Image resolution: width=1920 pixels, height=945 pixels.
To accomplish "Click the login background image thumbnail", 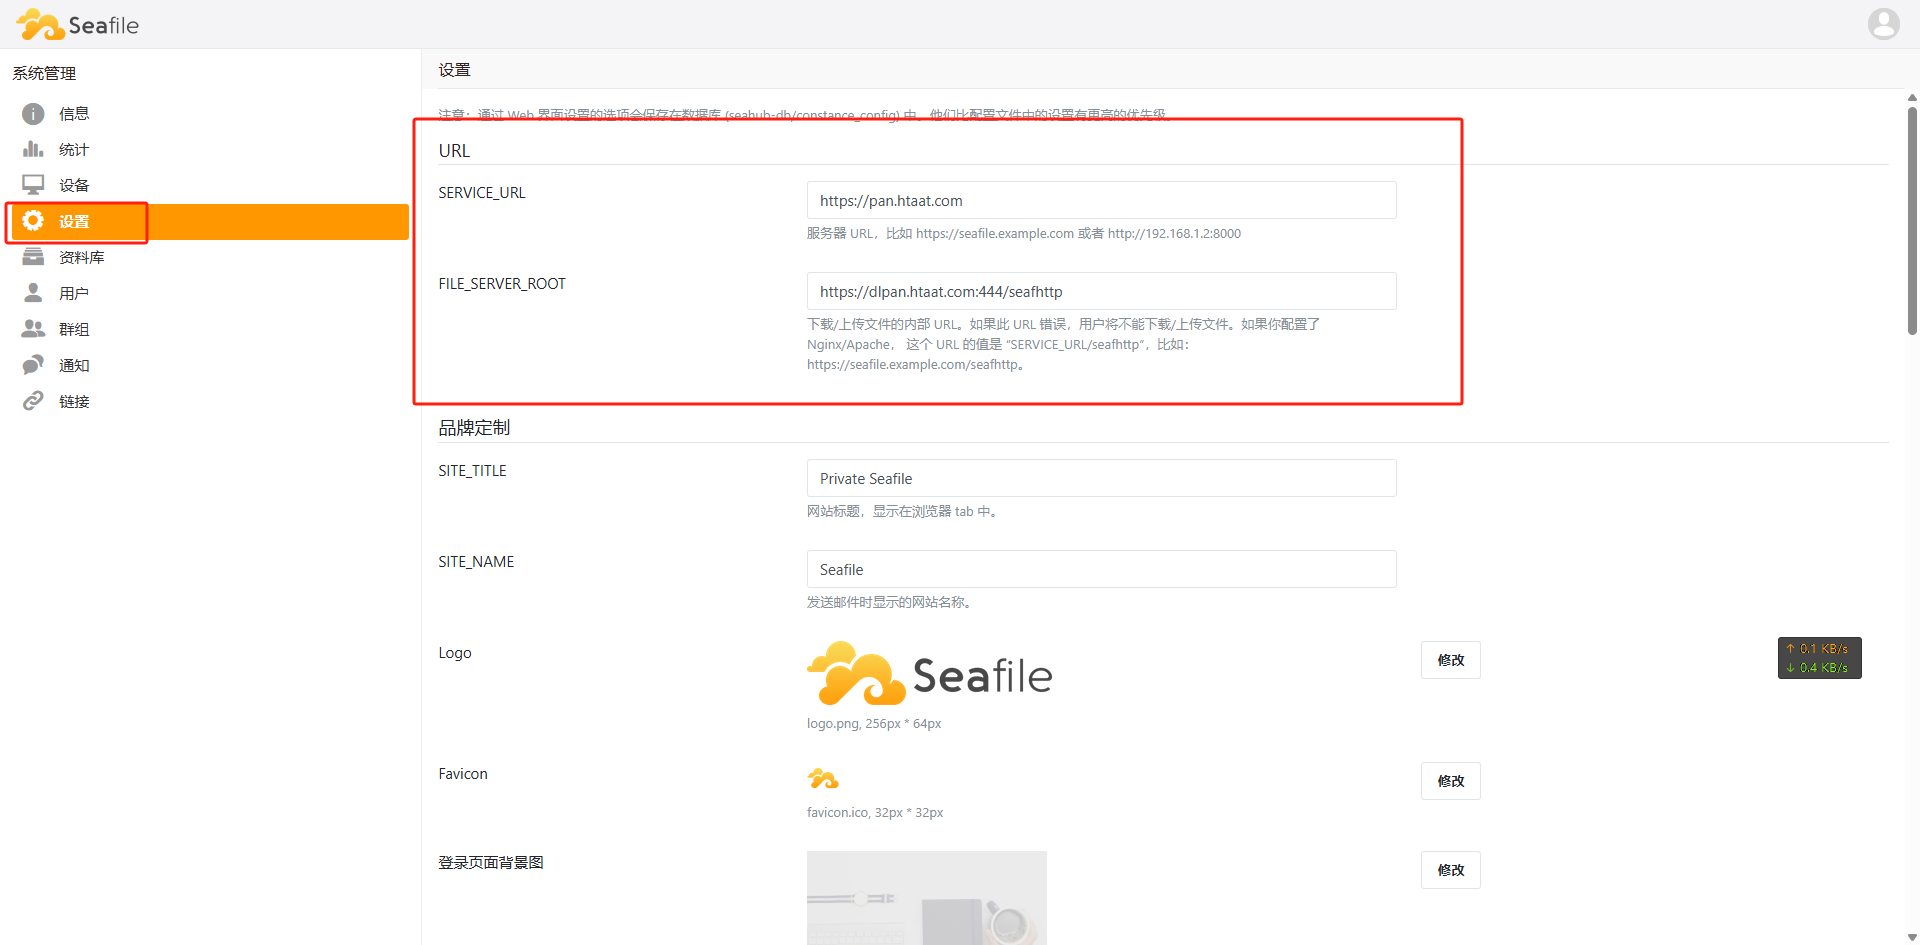I will click(x=926, y=897).
